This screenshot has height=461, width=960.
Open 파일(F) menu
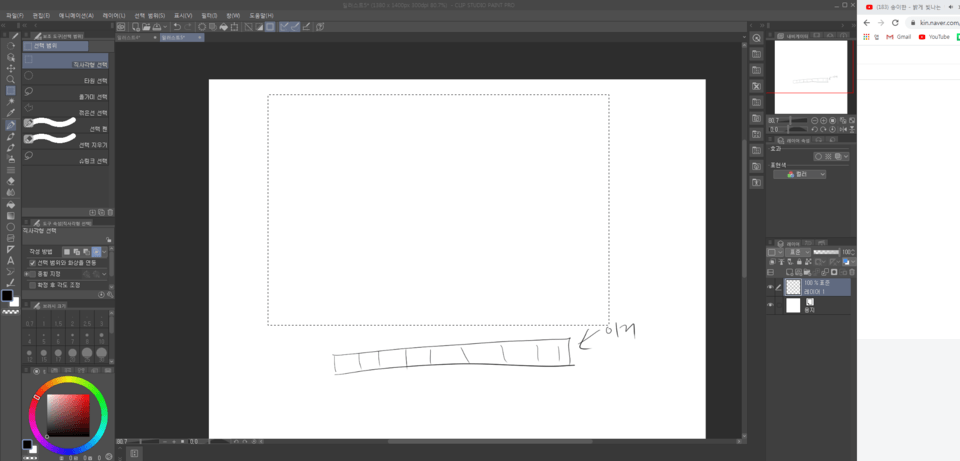[x=15, y=15]
